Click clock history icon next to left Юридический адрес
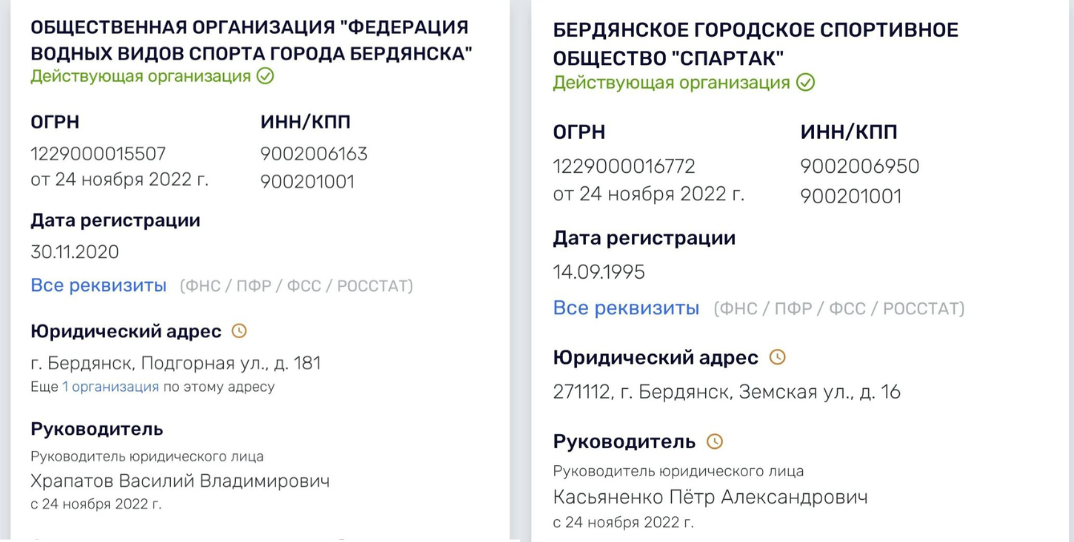 pyautogui.click(x=238, y=331)
